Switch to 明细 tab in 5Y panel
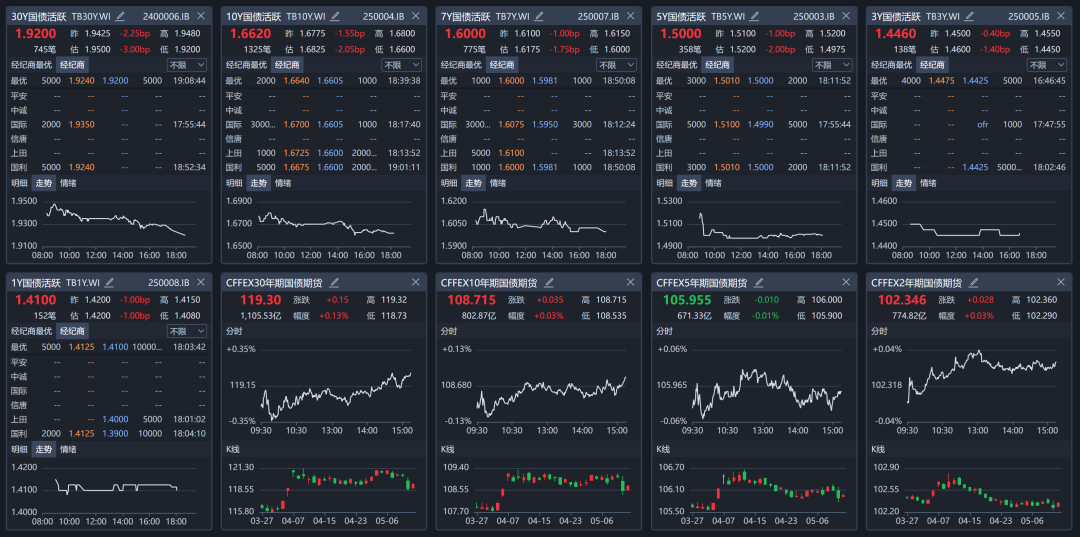The height and width of the screenshot is (537, 1080). [x=665, y=183]
